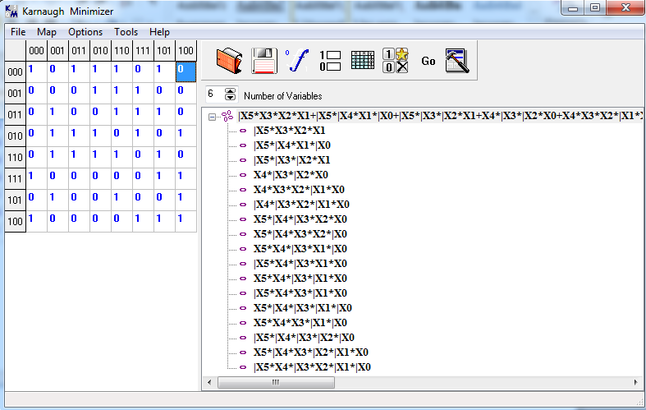This screenshot has height=410, width=646.
Task: Select term |X5*|X4*|X3*|X2*|X0
Action: [x=304, y=338]
